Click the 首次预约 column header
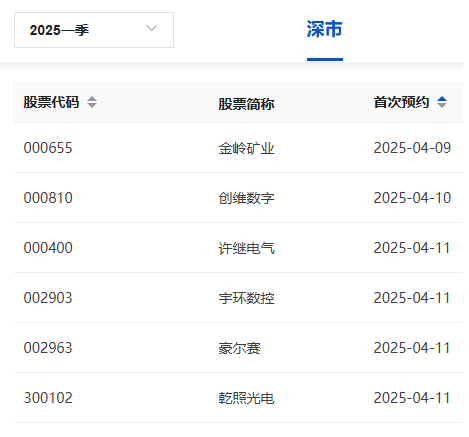Screen dimensions: 469x437 401,102
